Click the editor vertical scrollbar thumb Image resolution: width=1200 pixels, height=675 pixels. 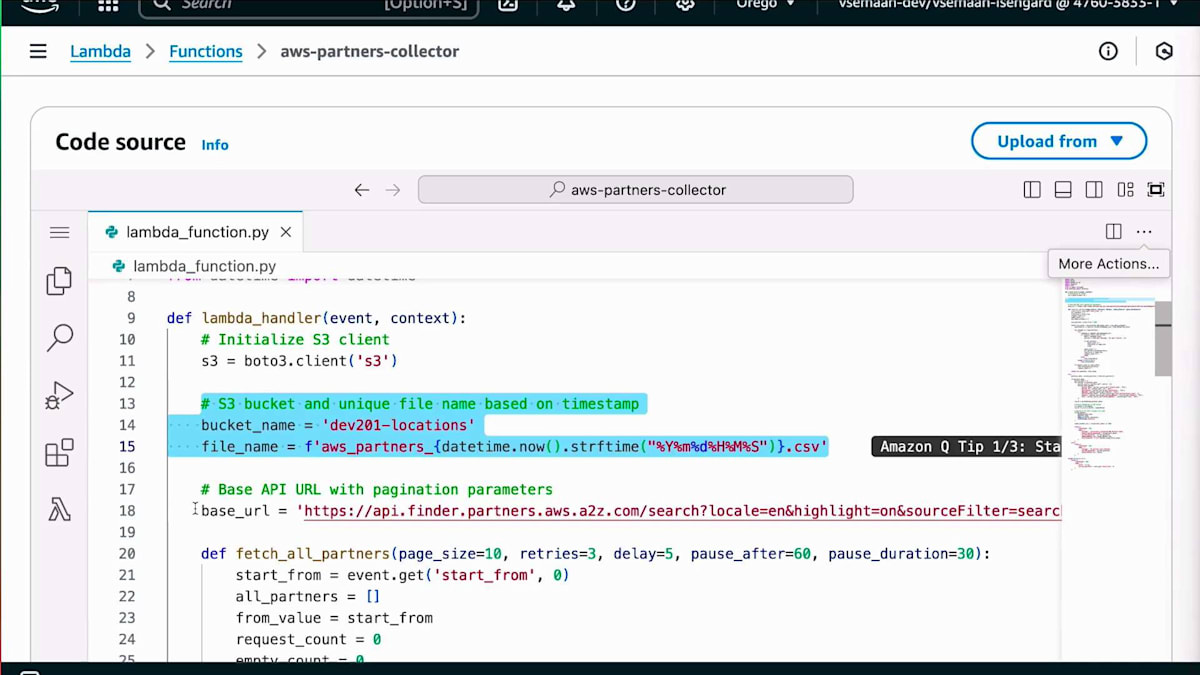[x=1163, y=337]
